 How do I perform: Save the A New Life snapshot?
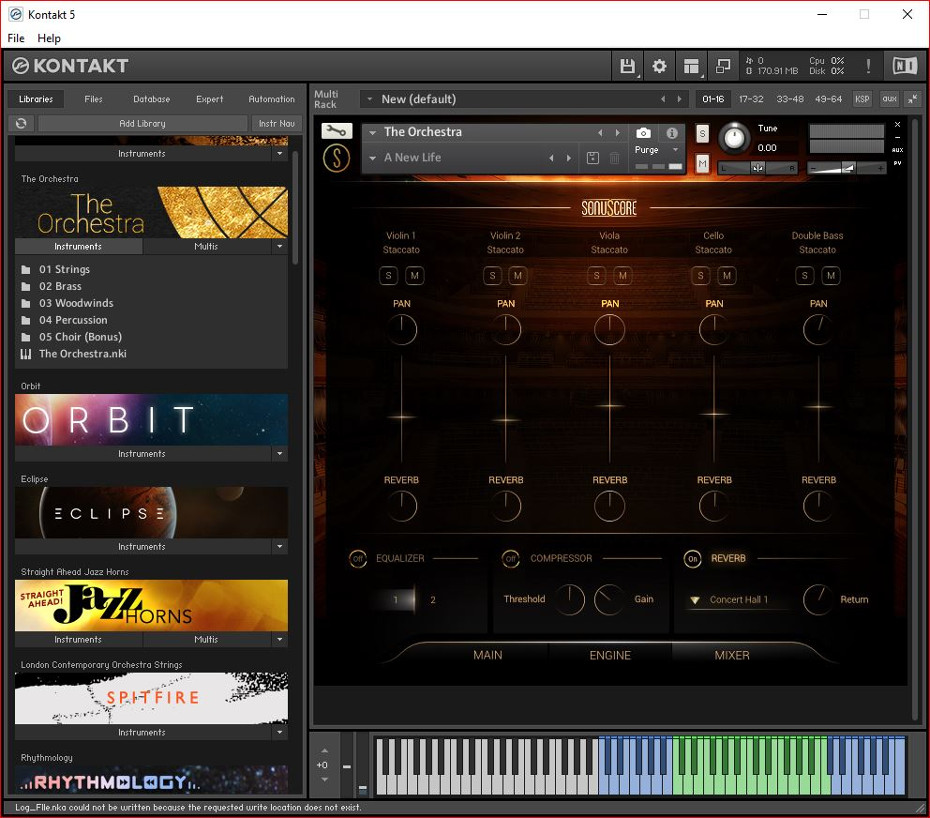(x=593, y=158)
